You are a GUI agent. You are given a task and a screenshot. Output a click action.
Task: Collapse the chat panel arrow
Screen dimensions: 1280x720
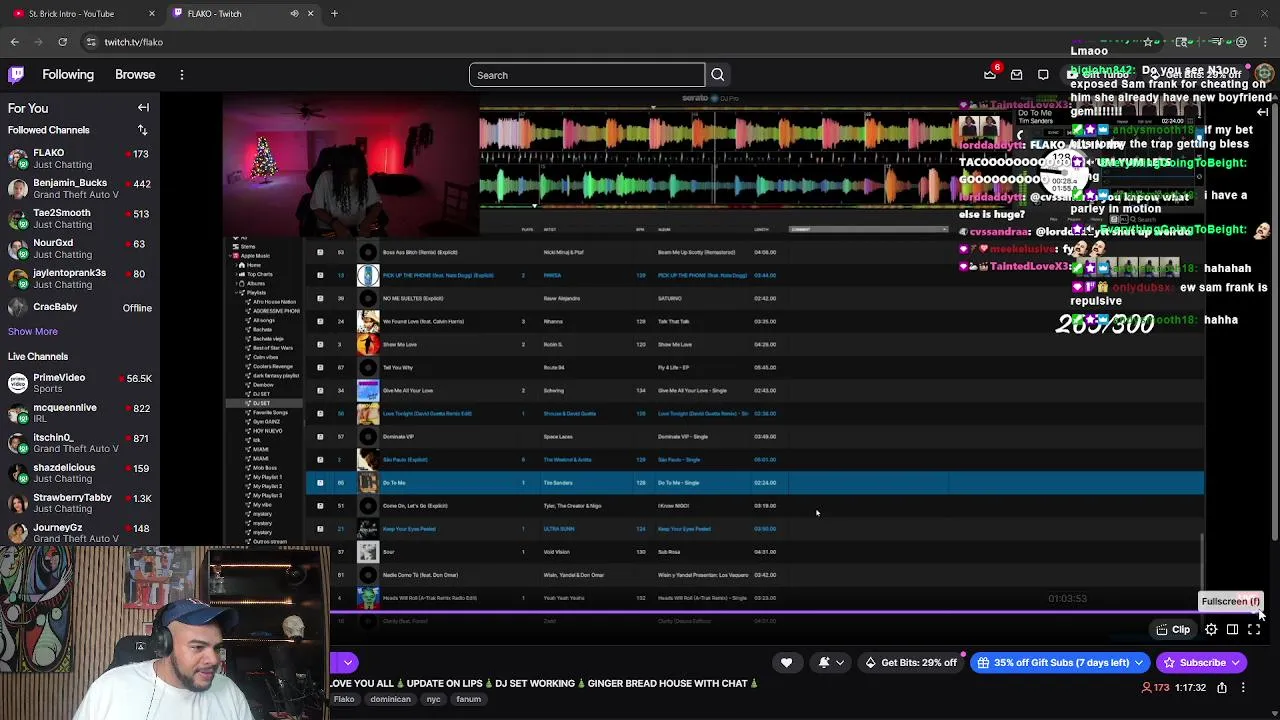click(1262, 113)
